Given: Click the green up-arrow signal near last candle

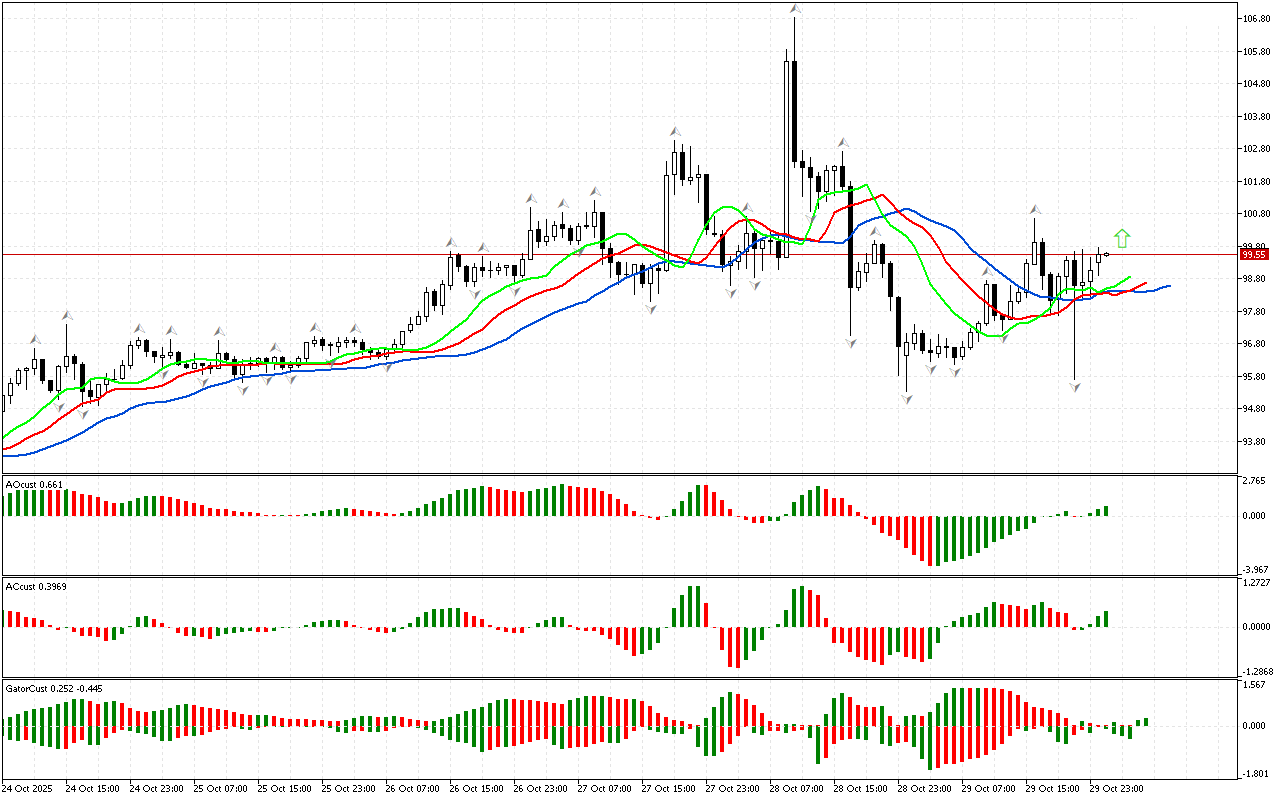Looking at the screenshot, I should [x=1122, y=238].
